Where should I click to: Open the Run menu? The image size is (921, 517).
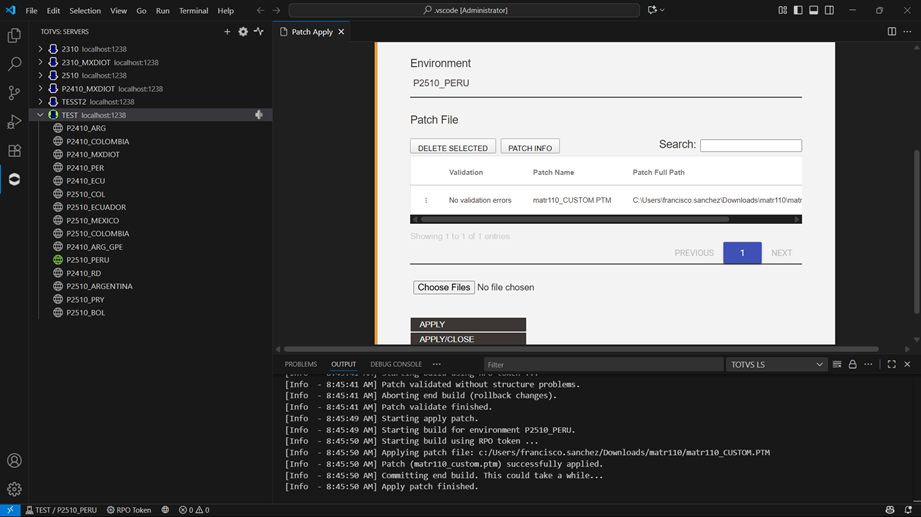tap(162, 11)
